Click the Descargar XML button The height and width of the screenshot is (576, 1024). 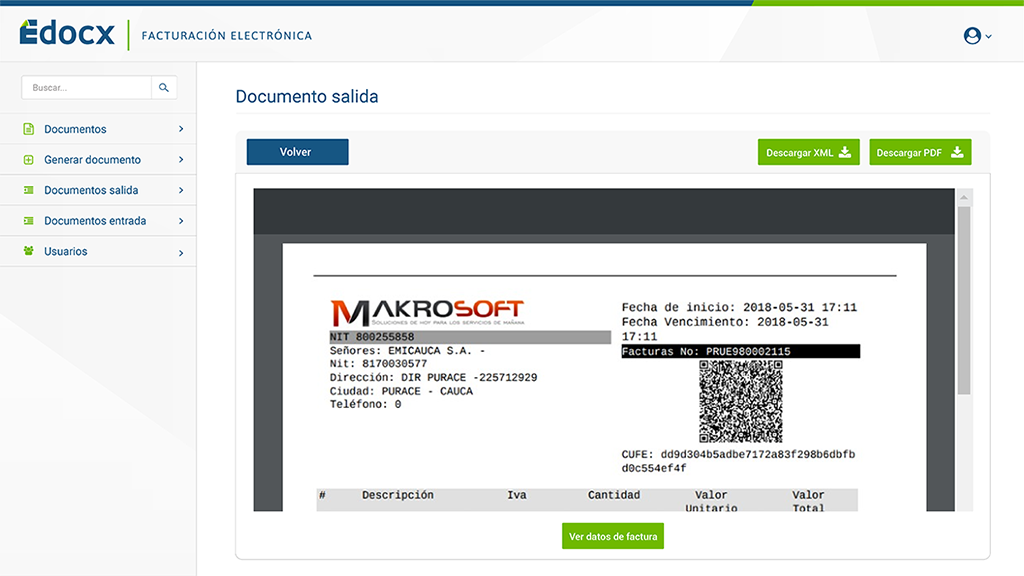tap(808, 152)
